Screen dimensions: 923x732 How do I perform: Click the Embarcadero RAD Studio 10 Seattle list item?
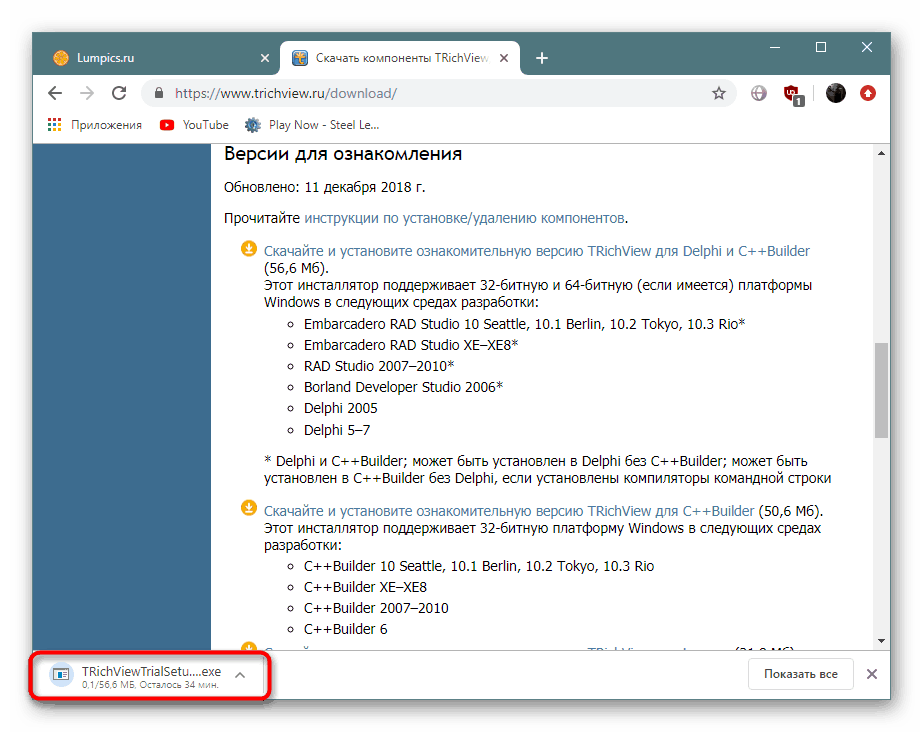click(524, 324)
